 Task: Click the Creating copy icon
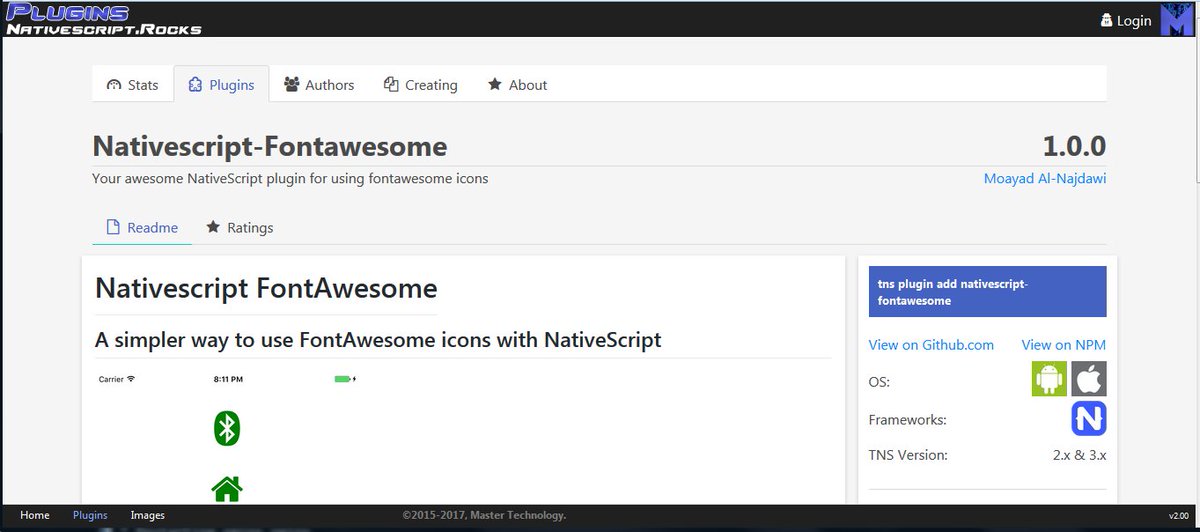tap(391, 85)
